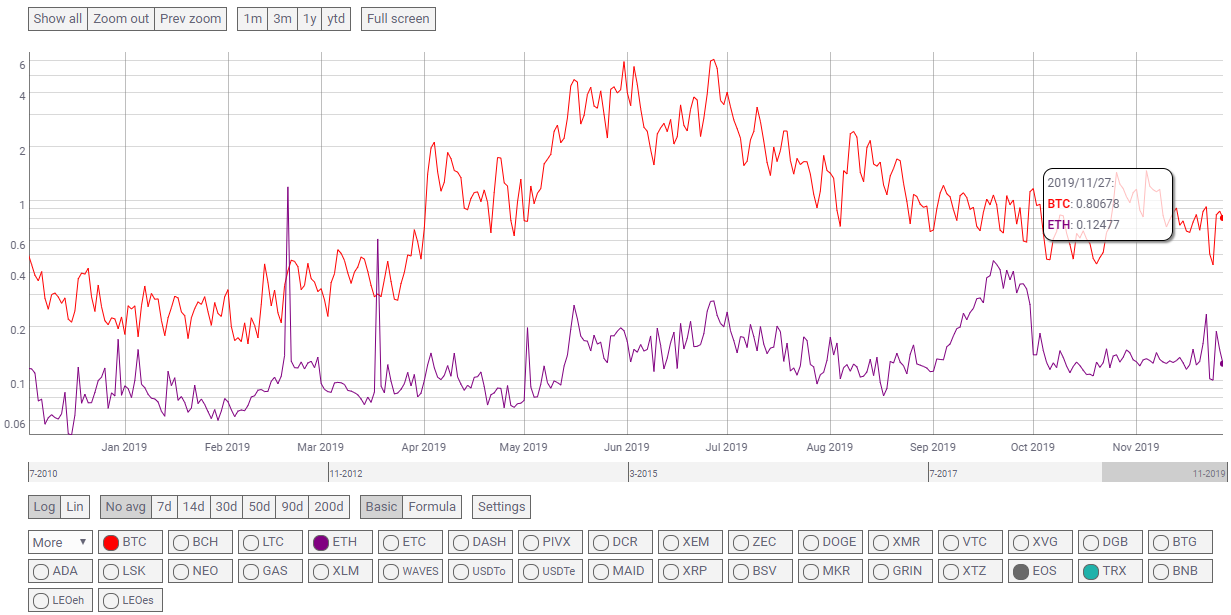Select the 7d averaging option

click(163, 507)
